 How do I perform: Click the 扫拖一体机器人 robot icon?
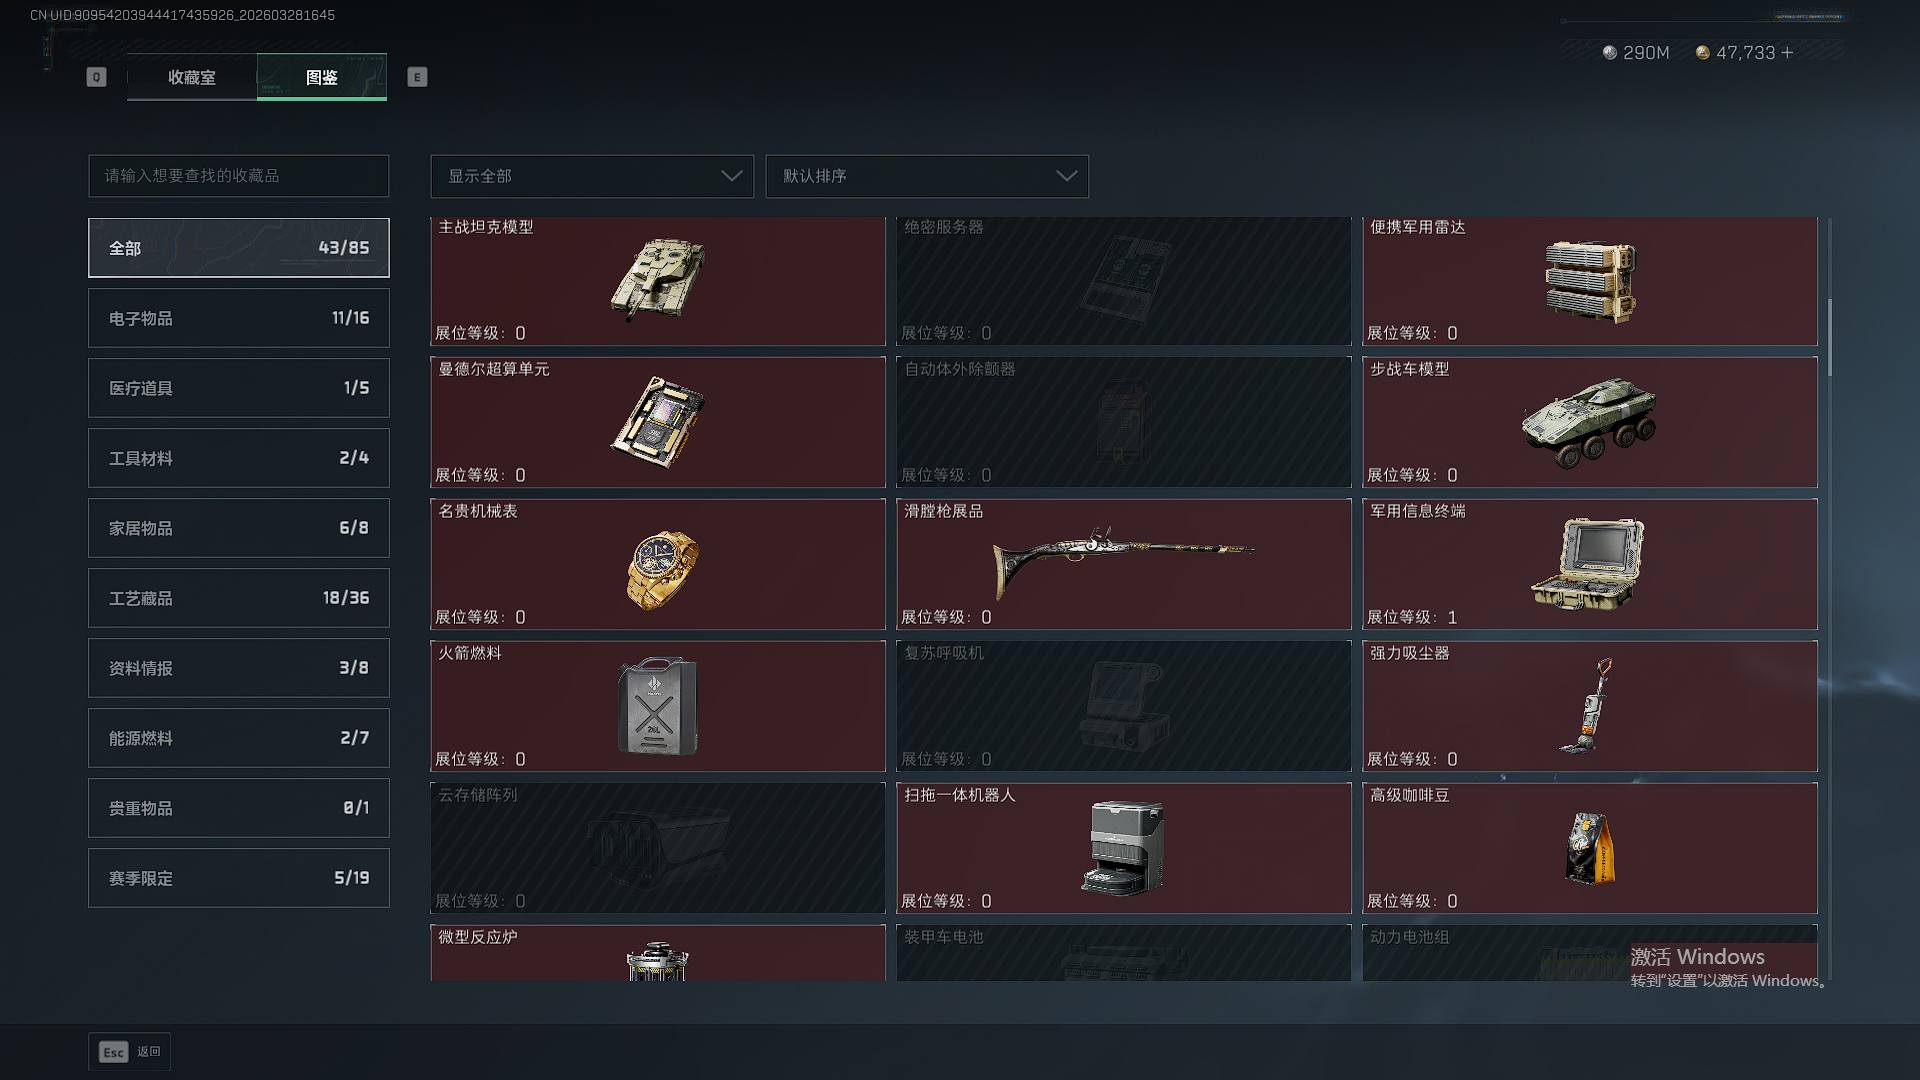click(x=1123, y=847)
